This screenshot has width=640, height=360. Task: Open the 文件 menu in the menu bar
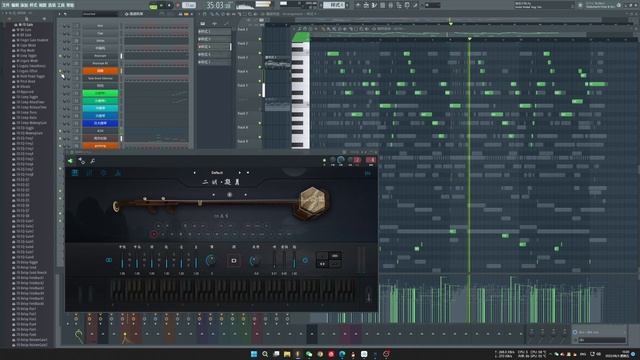click(x=6, y=5)
